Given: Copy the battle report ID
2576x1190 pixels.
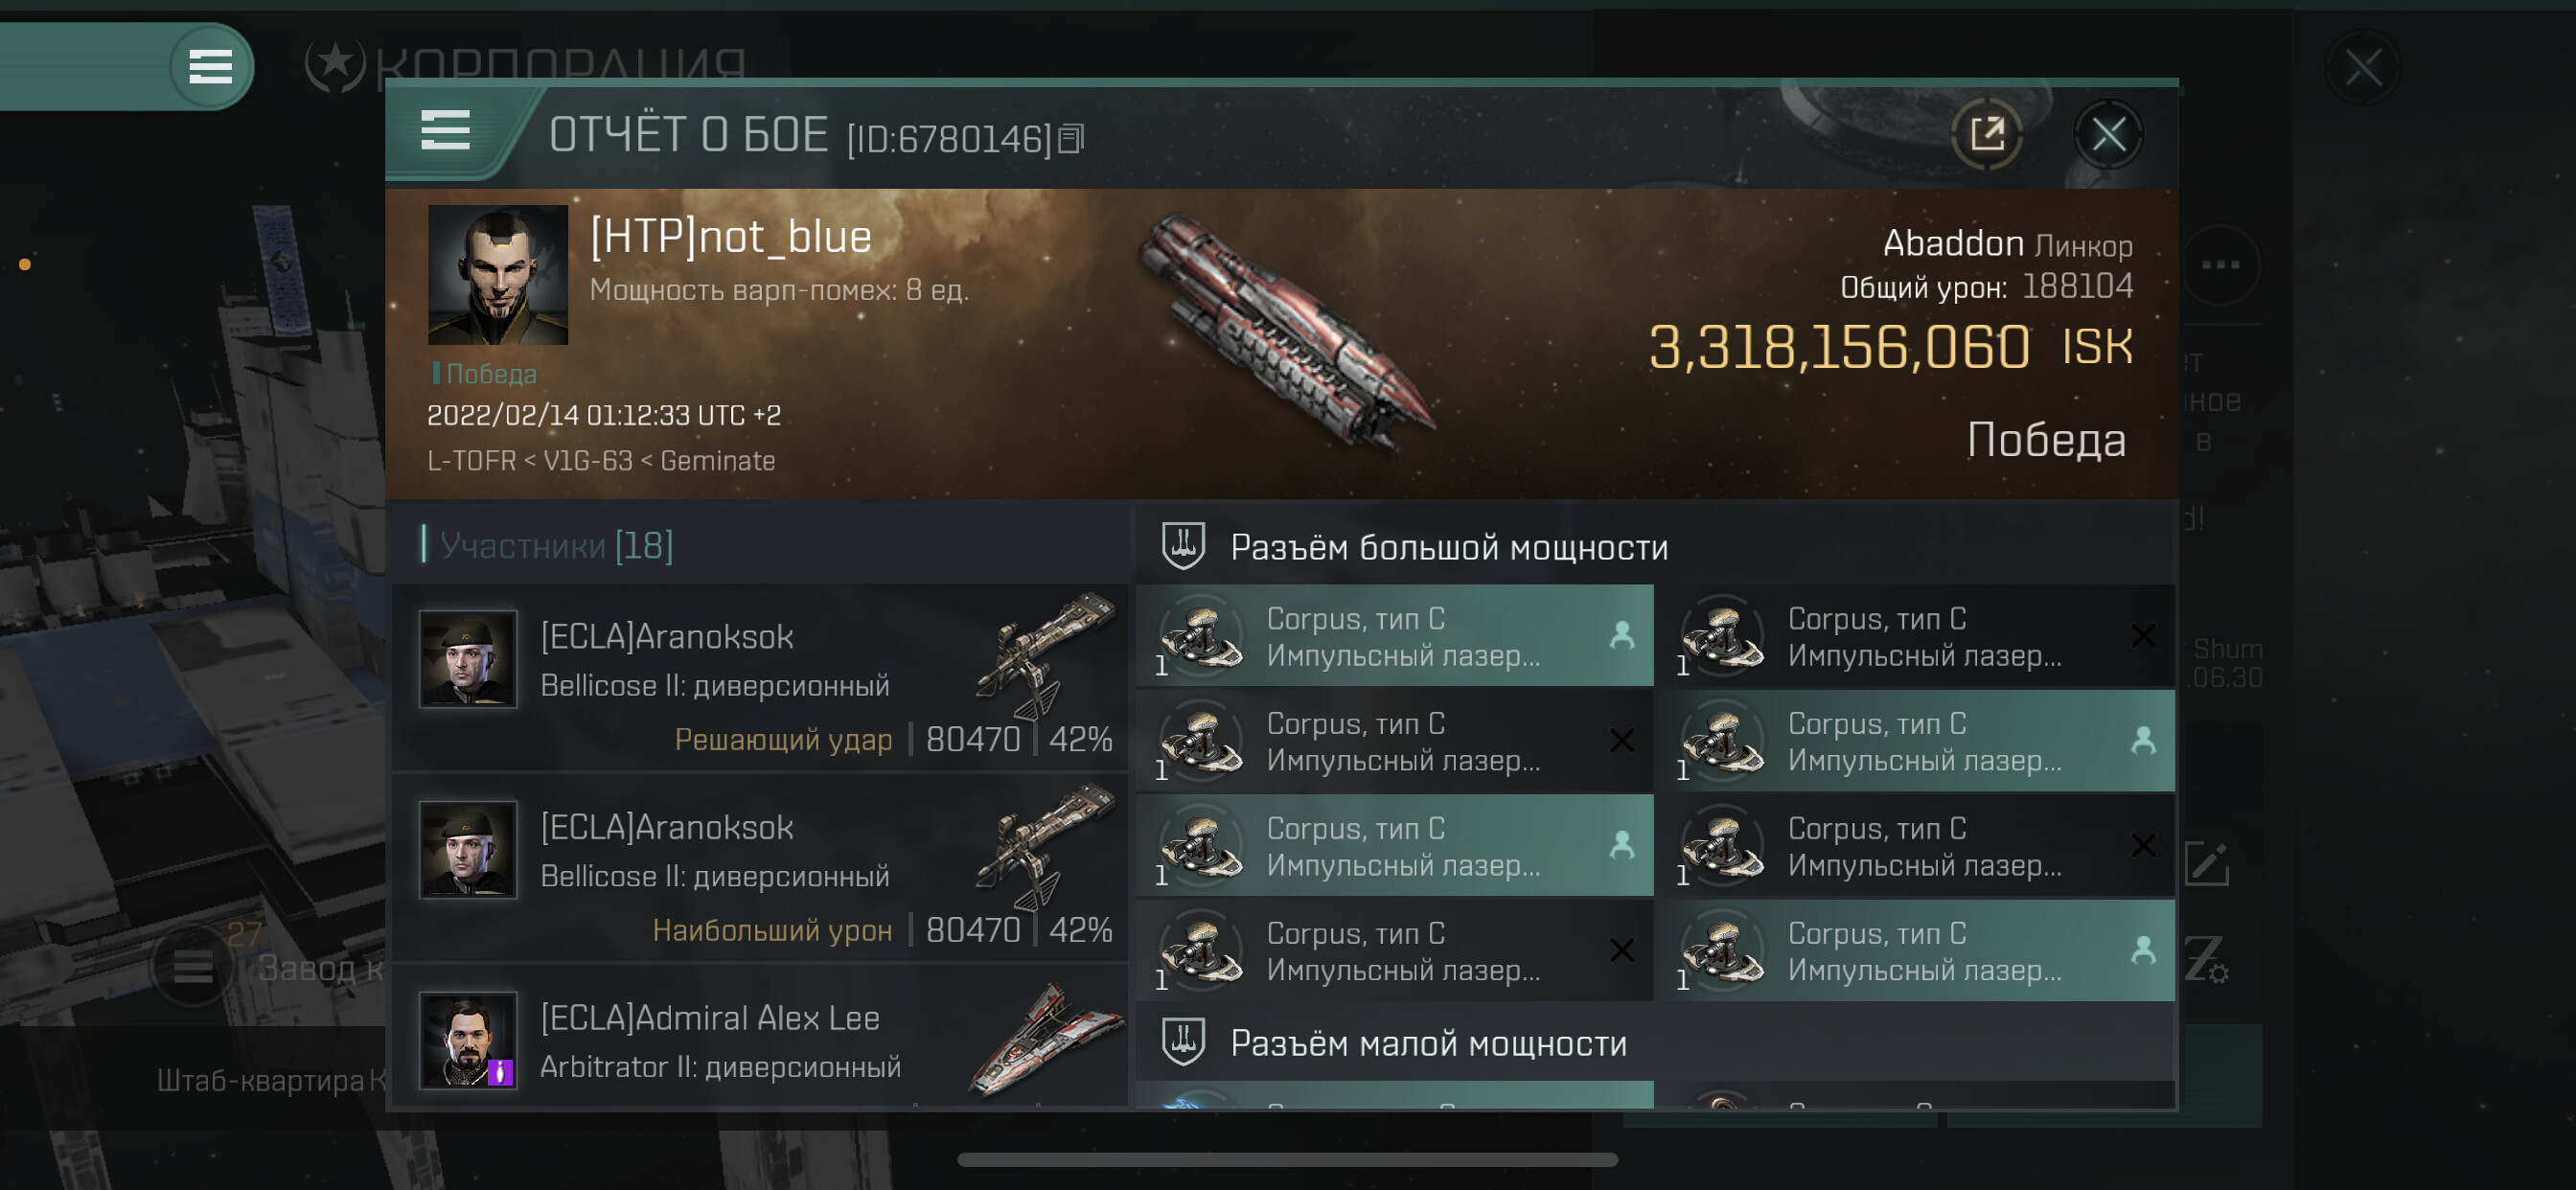Looking at the screenshot, I should coord(1071,139).
